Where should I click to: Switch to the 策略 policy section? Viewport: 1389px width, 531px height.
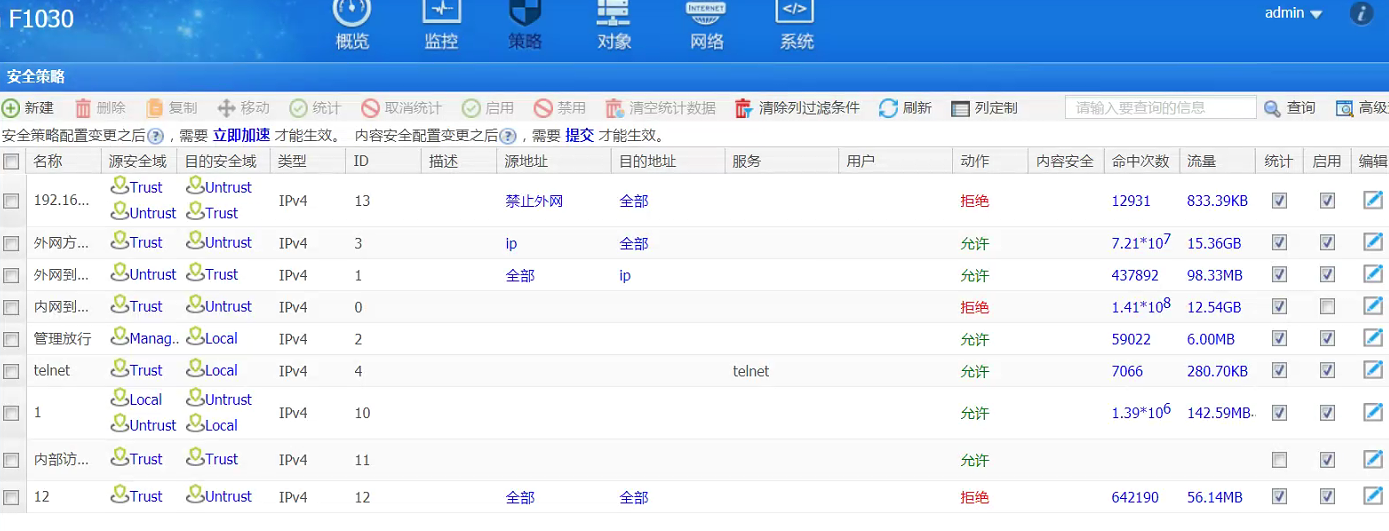525,25
